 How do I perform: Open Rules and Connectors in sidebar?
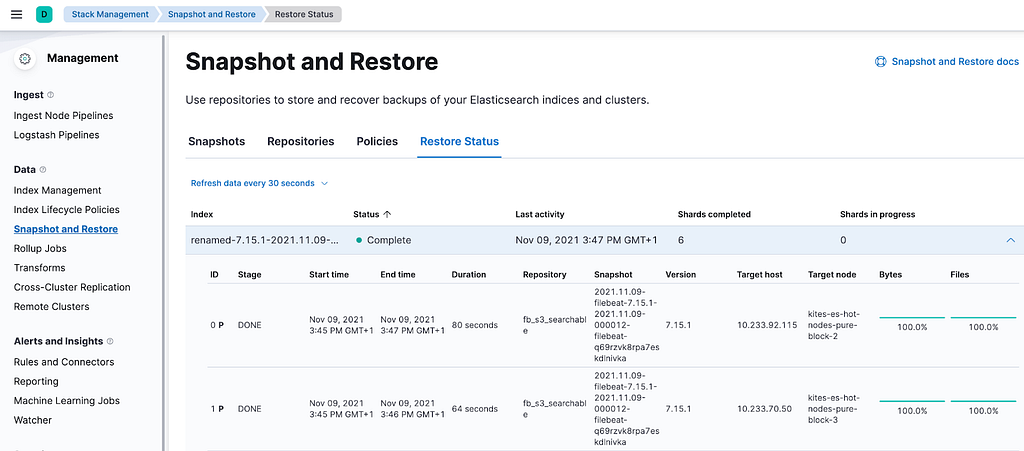coord(64,362)
